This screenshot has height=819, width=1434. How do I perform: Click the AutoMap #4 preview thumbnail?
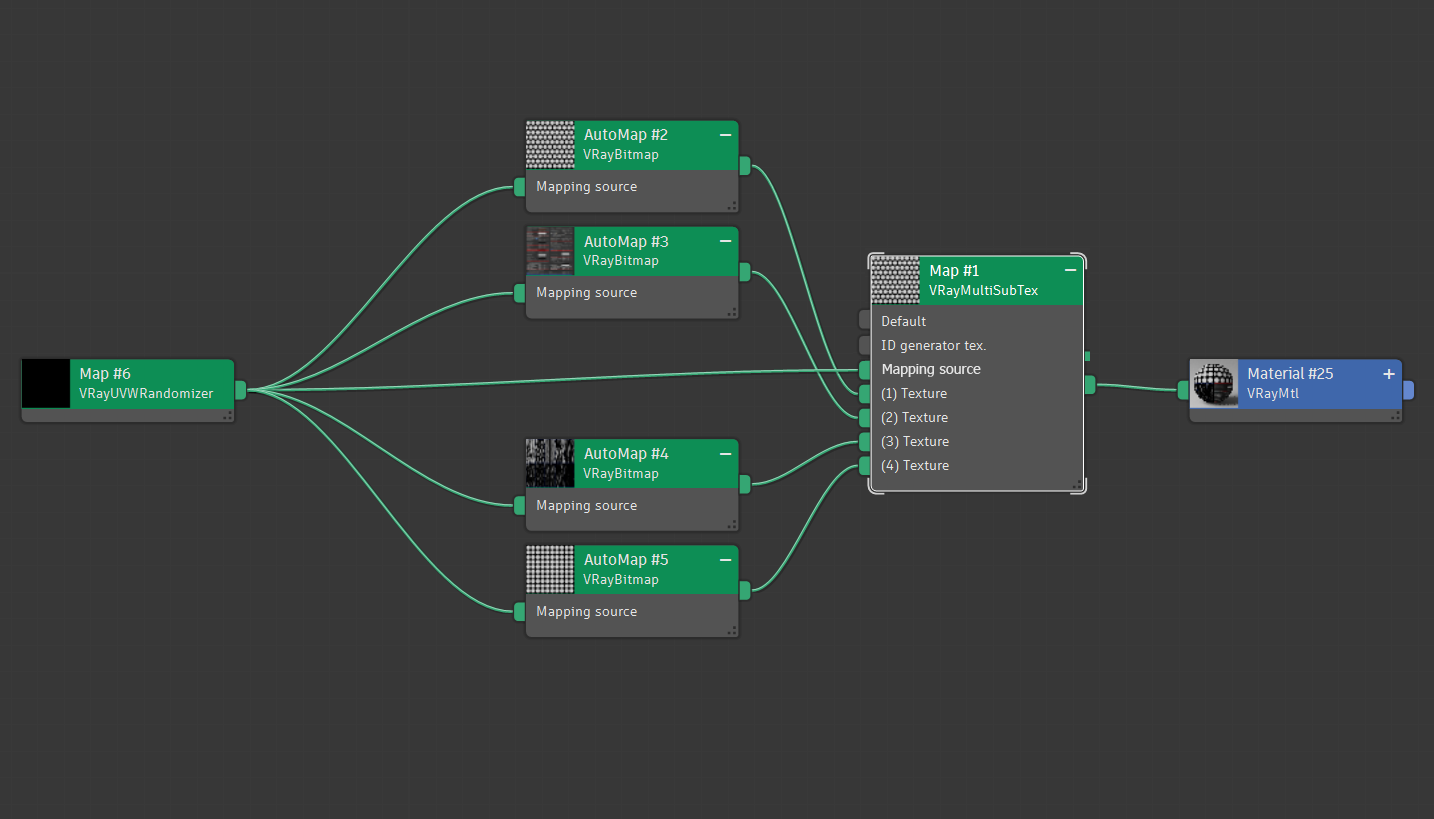[551, 464]
